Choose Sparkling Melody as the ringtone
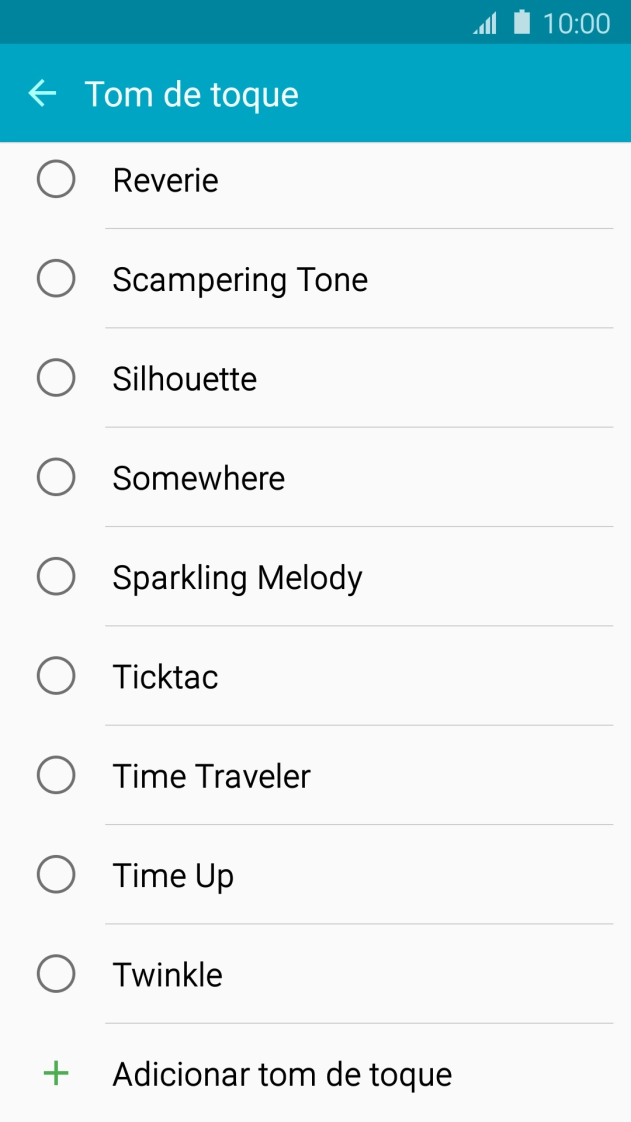This screenshot has width=631, height=1122. coord(56,577)
